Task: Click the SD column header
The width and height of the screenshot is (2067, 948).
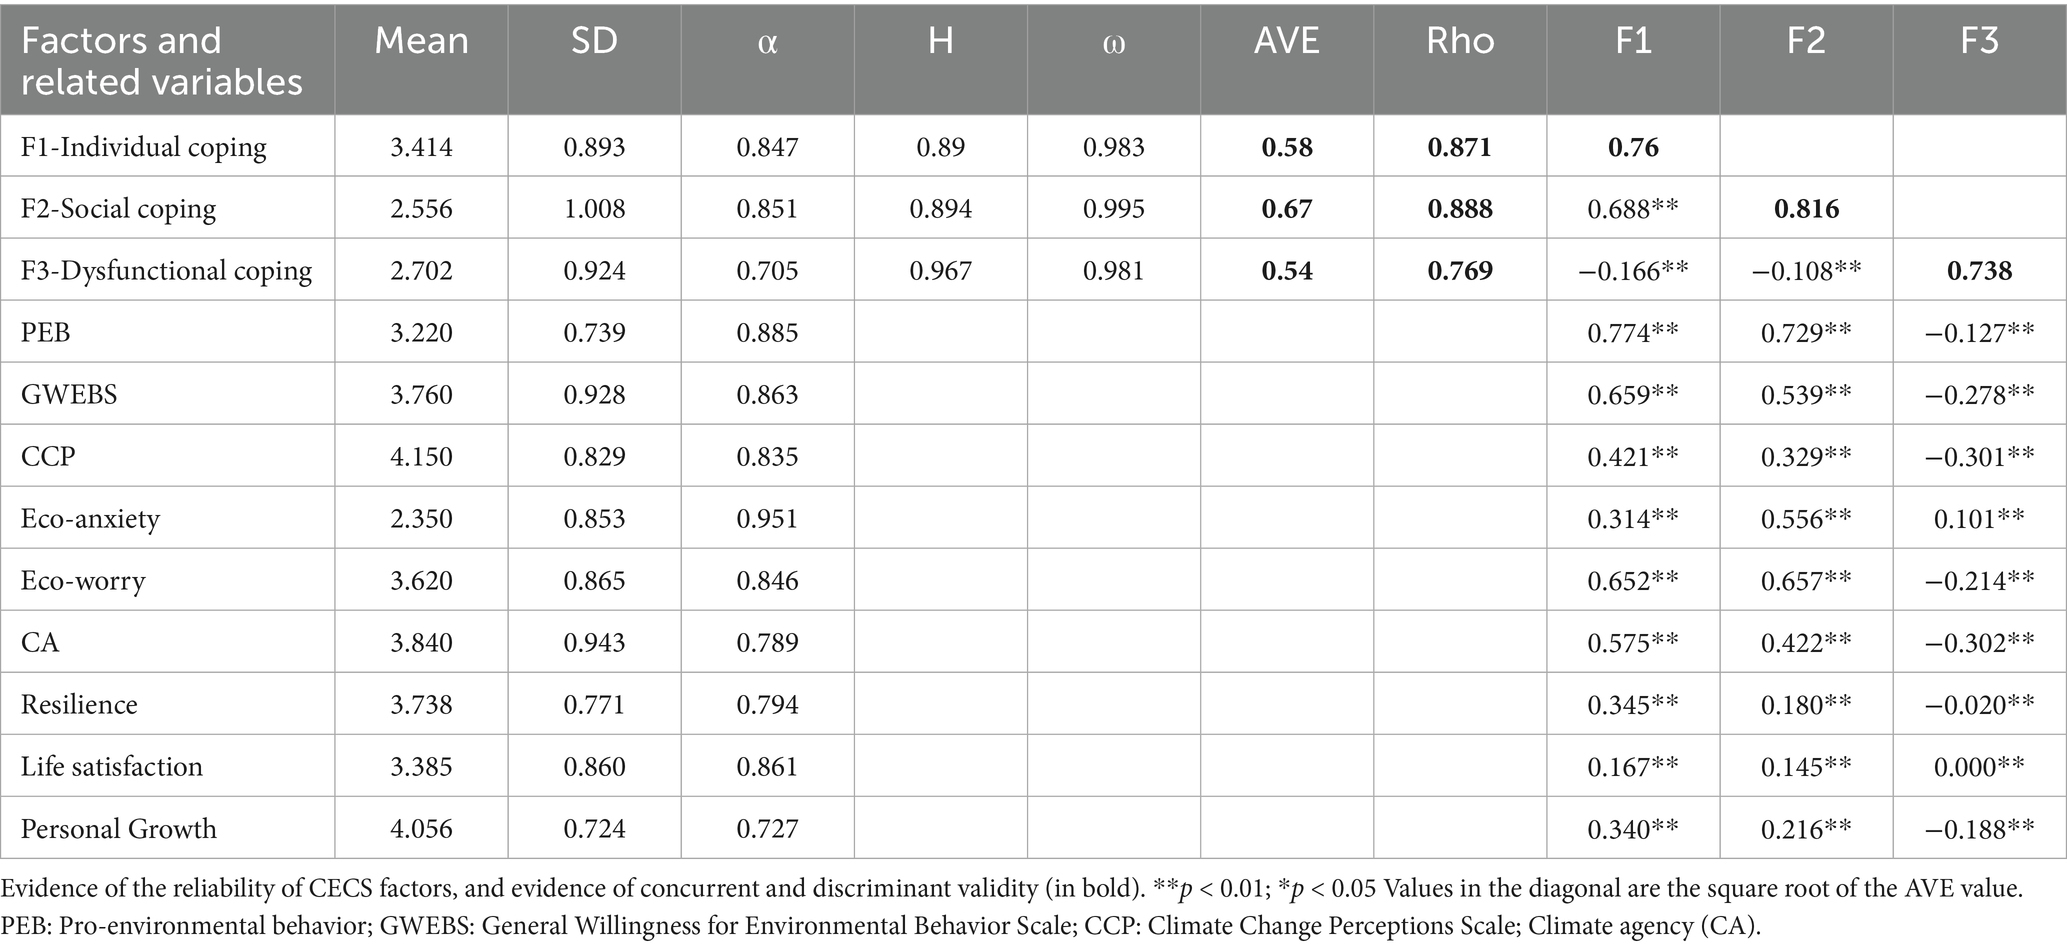Action: click(x=594, y=41)
